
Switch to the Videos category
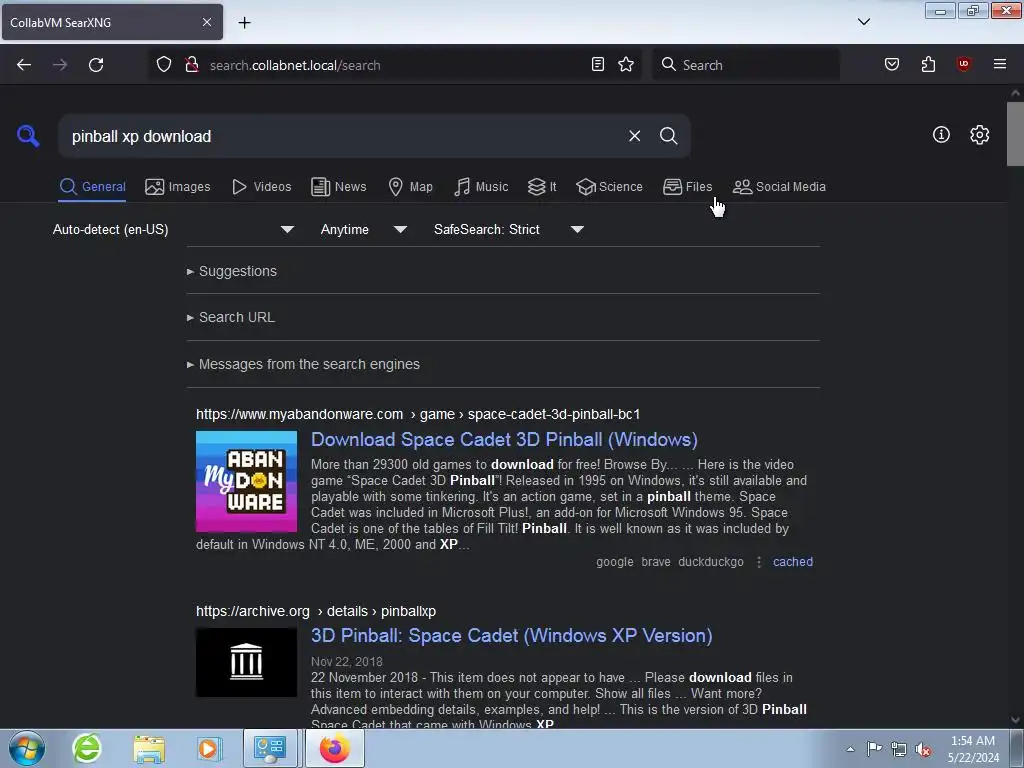261,187
